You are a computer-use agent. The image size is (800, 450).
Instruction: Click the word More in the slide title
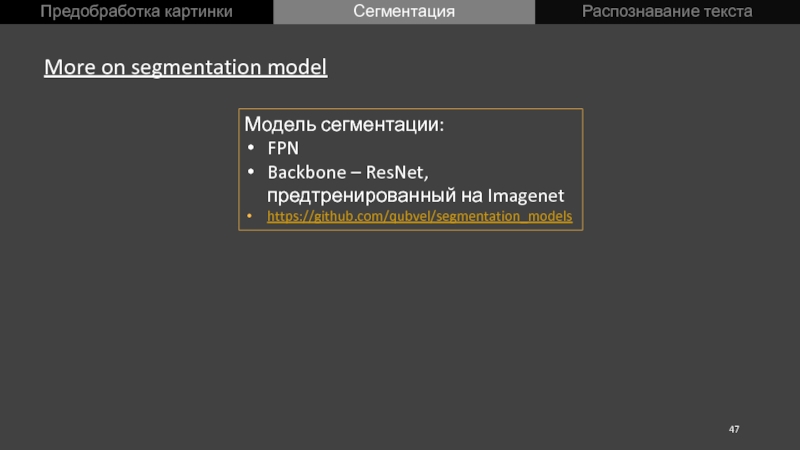pos(70,67)
